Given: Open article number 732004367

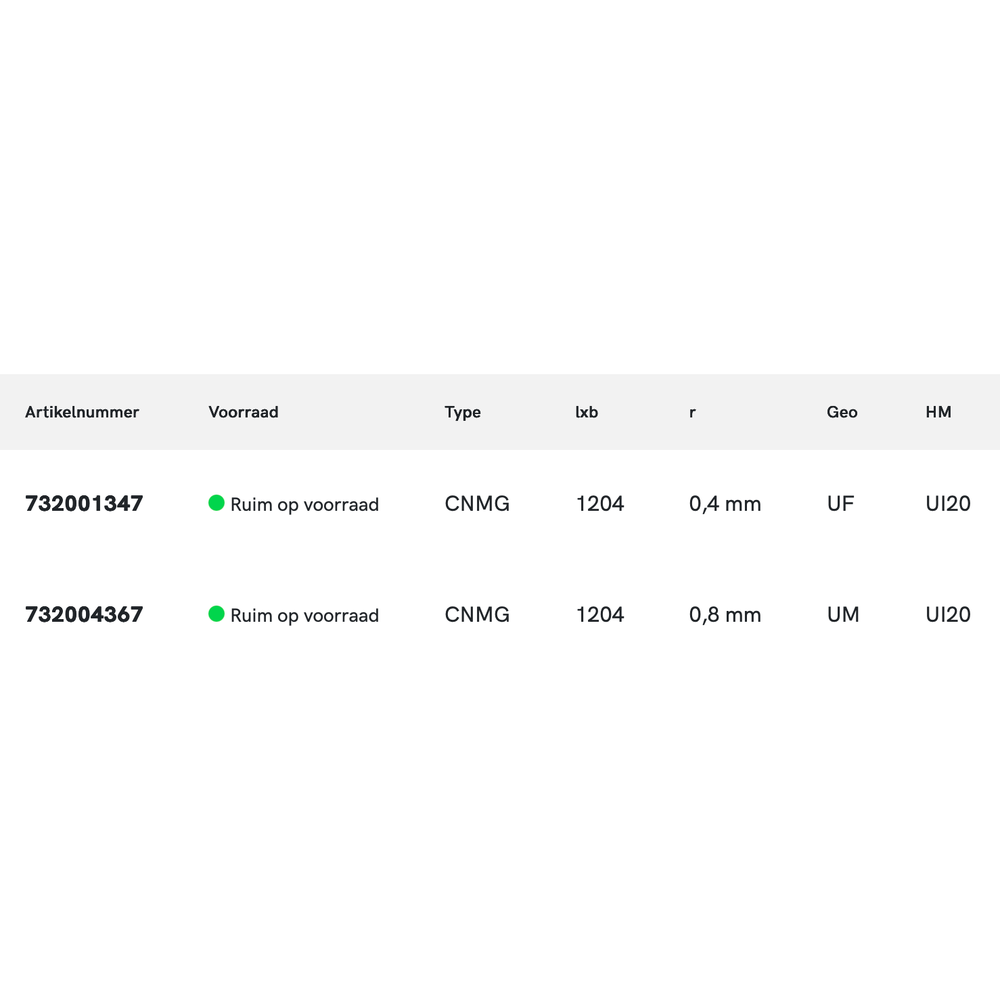Looking at the screenshot, I should pyautogui.click(x=84, y=615).
